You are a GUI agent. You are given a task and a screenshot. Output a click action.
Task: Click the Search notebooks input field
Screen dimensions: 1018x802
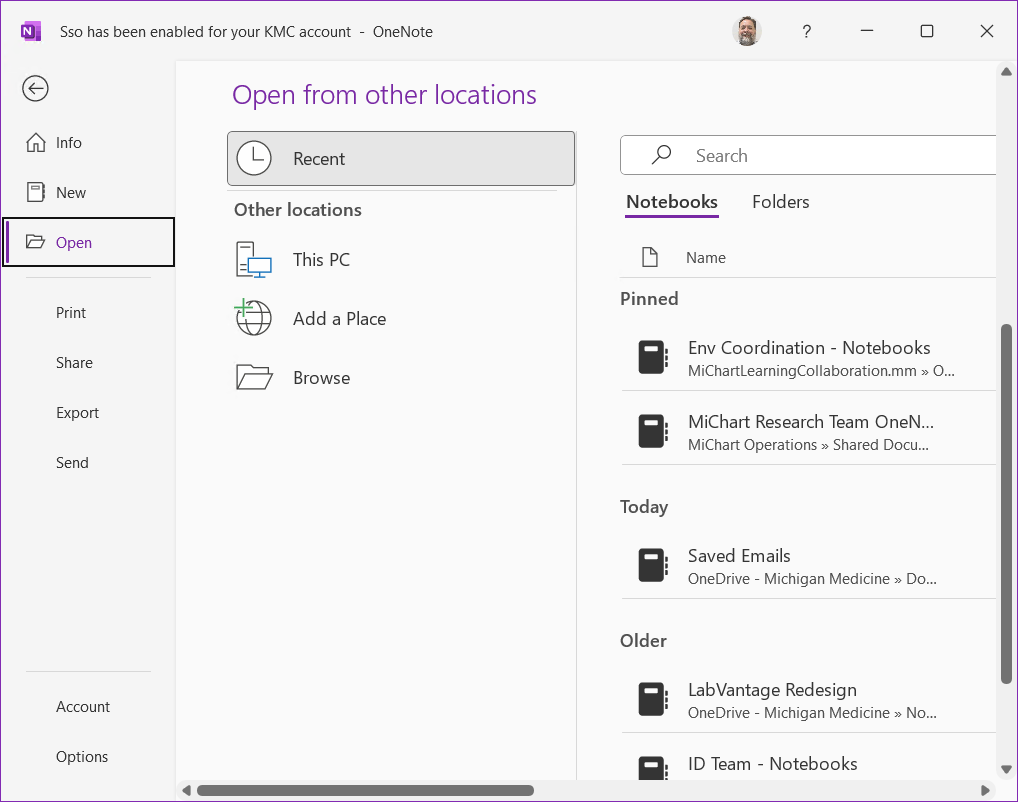(820, 156)
